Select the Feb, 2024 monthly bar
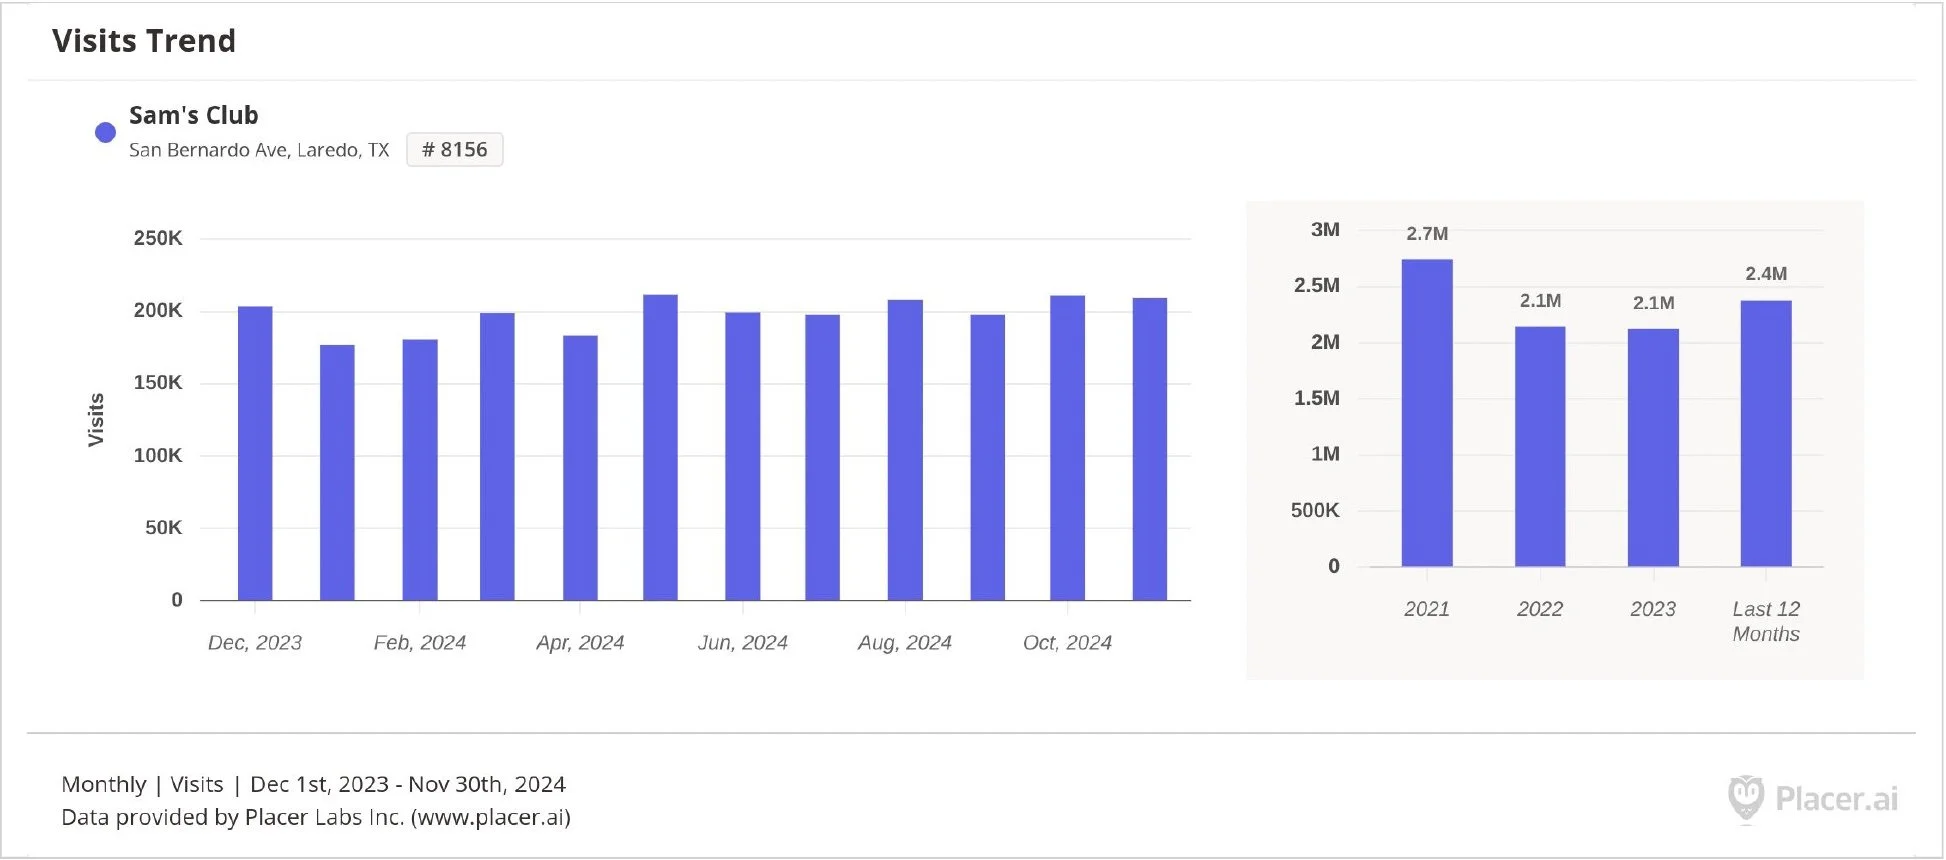The width and height of the screenshot is (1946, 860). [420, 470]
